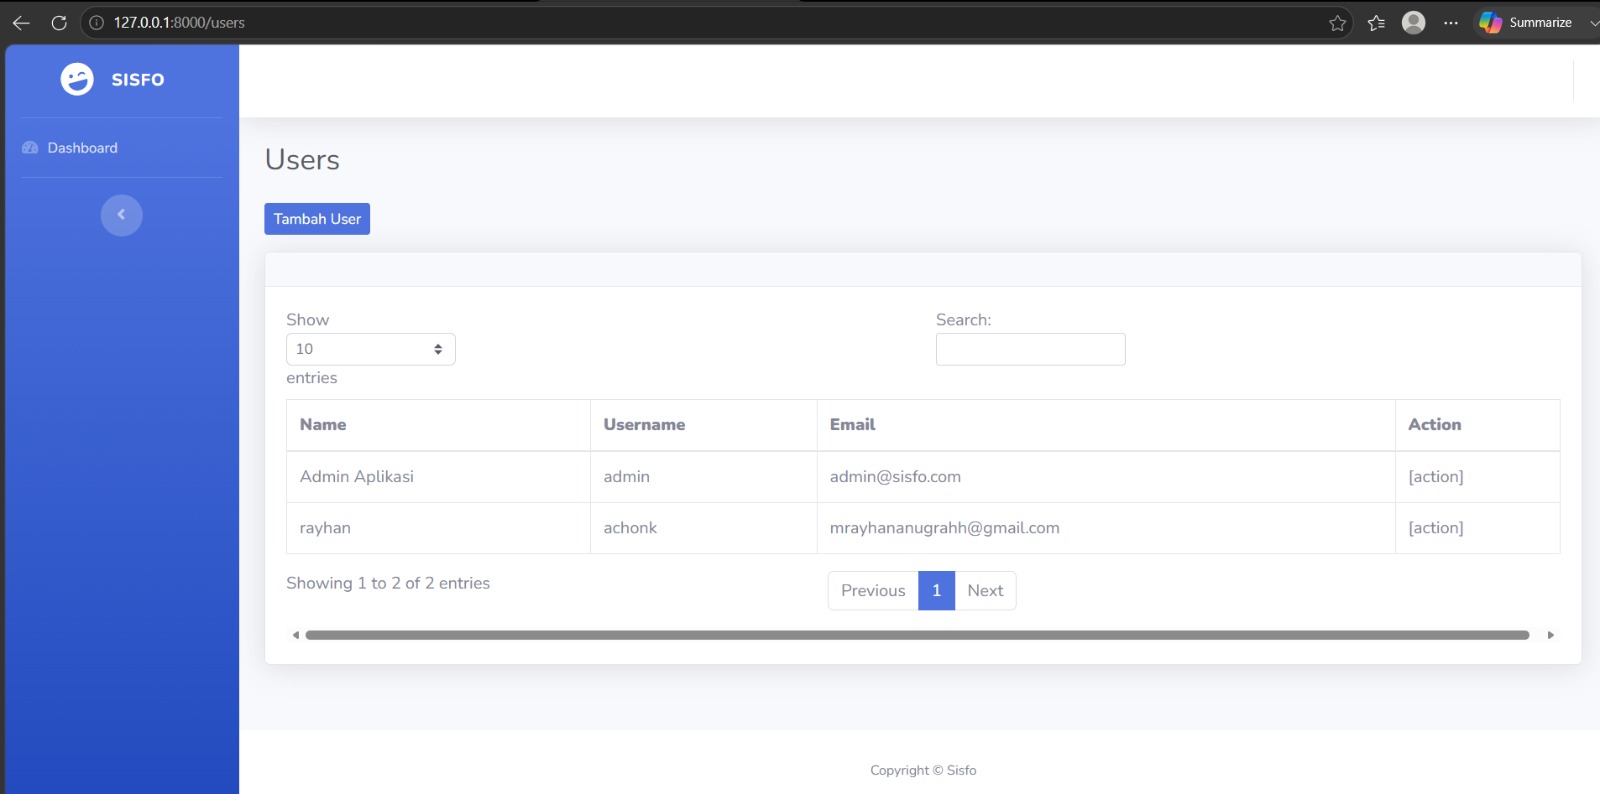Select page 1 in pagination
1600x794 pixels.
click(x=937, y=591)
